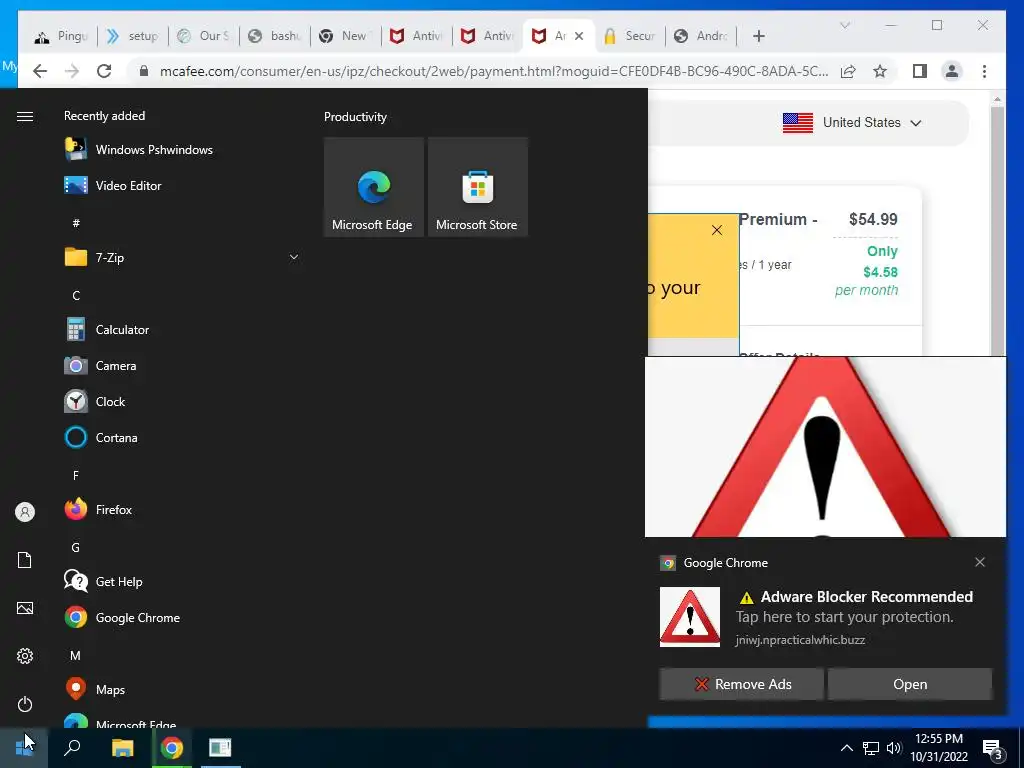Open Settings gear in Start sidebar
1024x768 pixels.
pos(25,656)
